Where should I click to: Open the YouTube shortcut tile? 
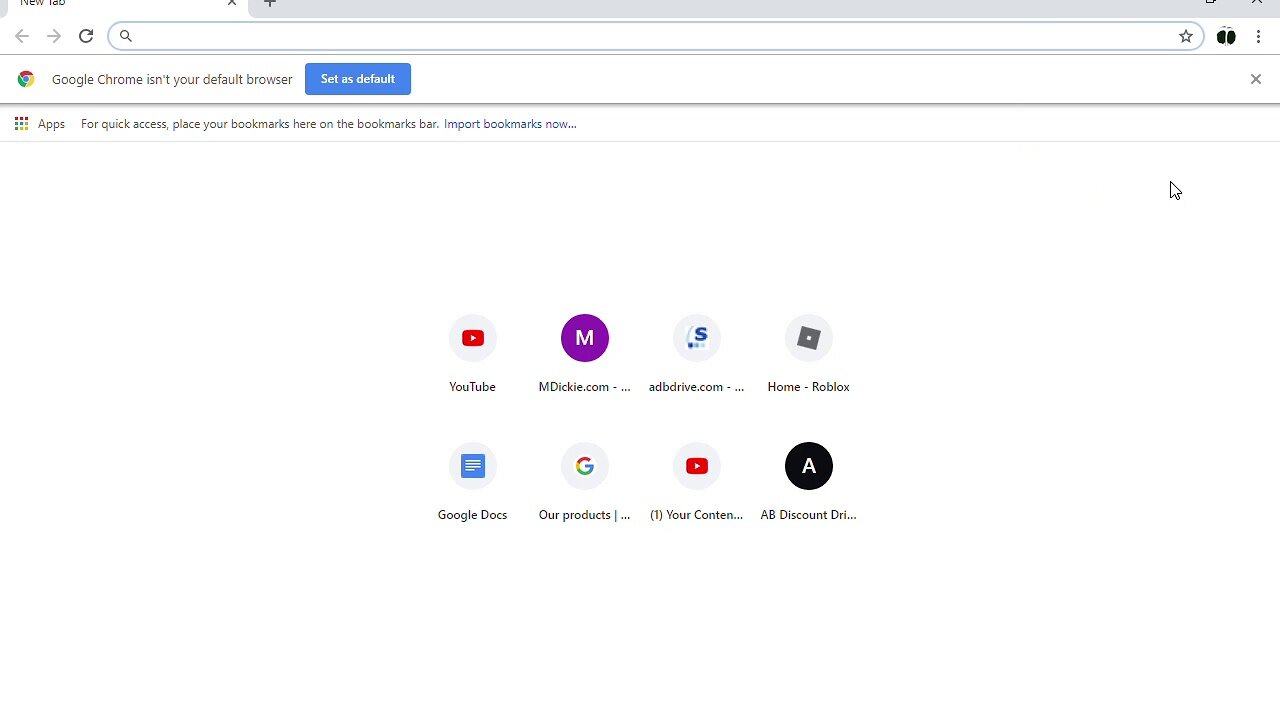click(473, 354)
